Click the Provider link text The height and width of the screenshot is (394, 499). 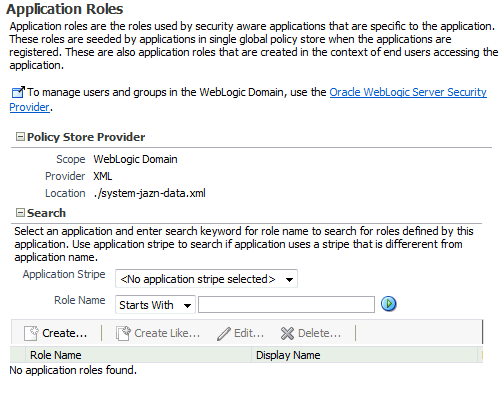click(x=29, y=107)
